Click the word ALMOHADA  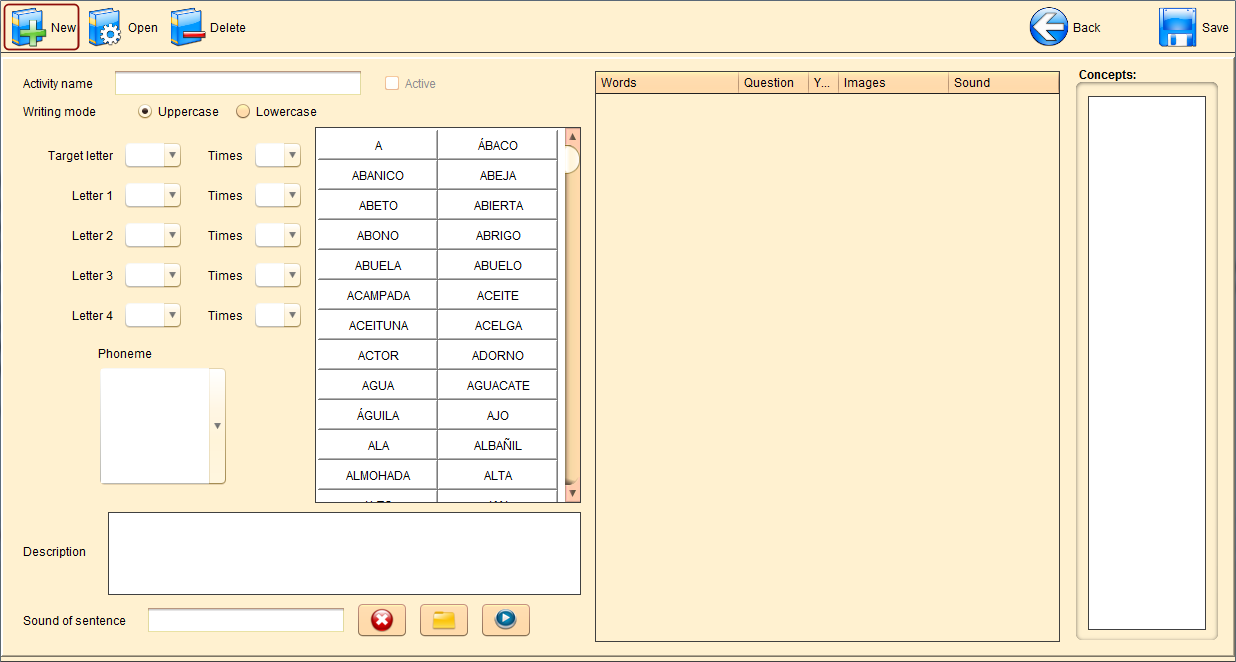click(x=378, y=475)
